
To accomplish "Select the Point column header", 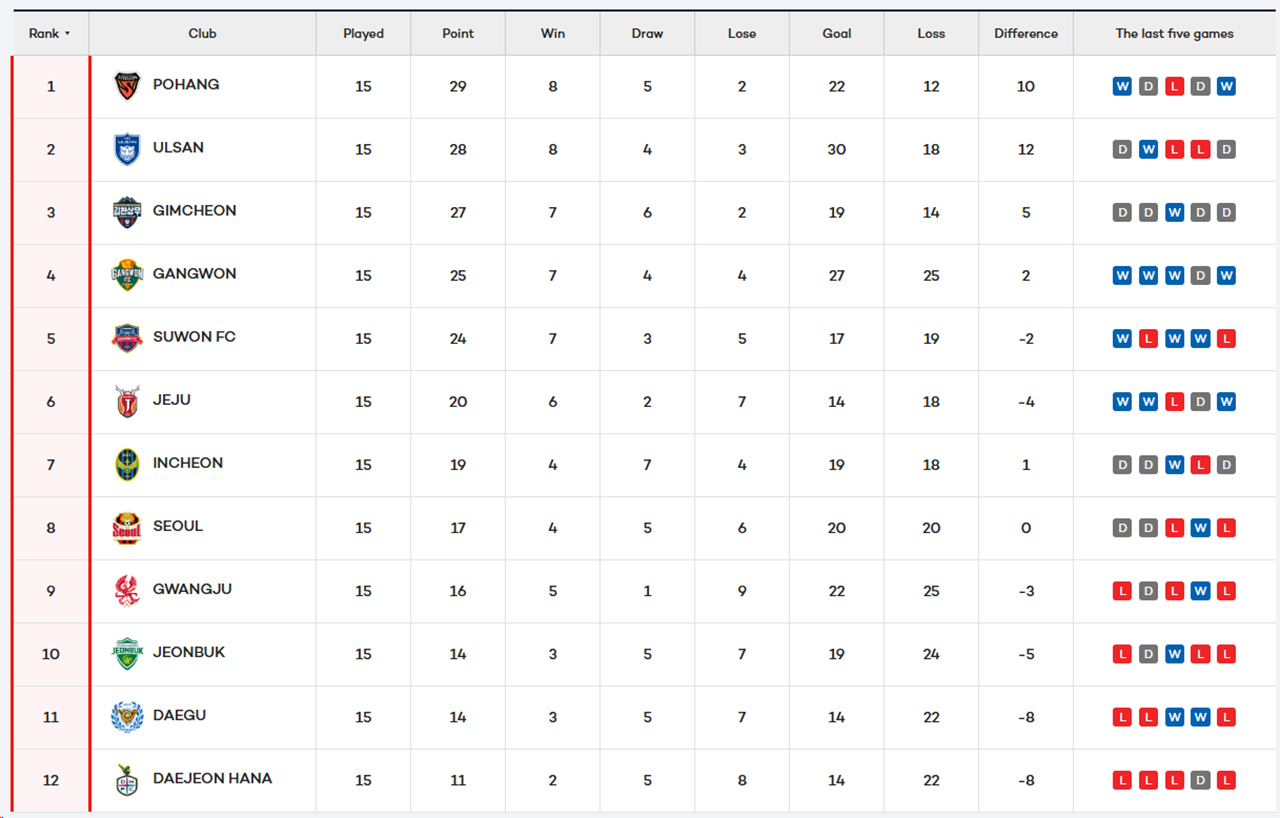I will pyautogui.click(x=458, y=34).
